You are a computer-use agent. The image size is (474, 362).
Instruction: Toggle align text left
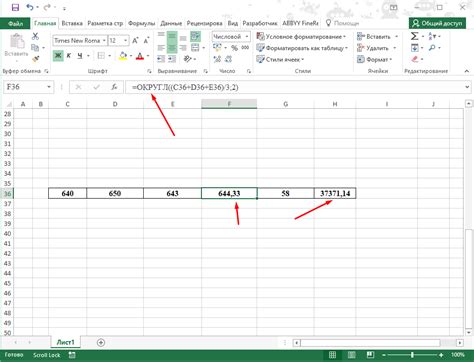pos(161,48)
